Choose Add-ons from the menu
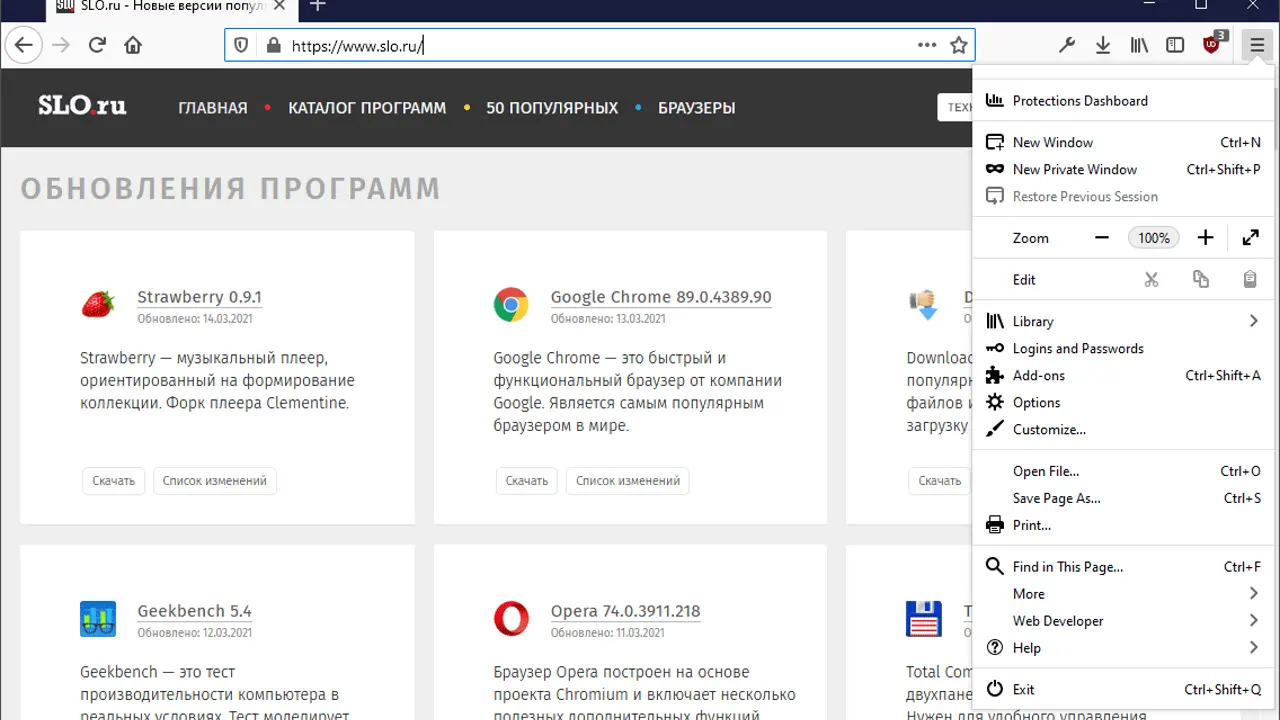 (1038, 376)
